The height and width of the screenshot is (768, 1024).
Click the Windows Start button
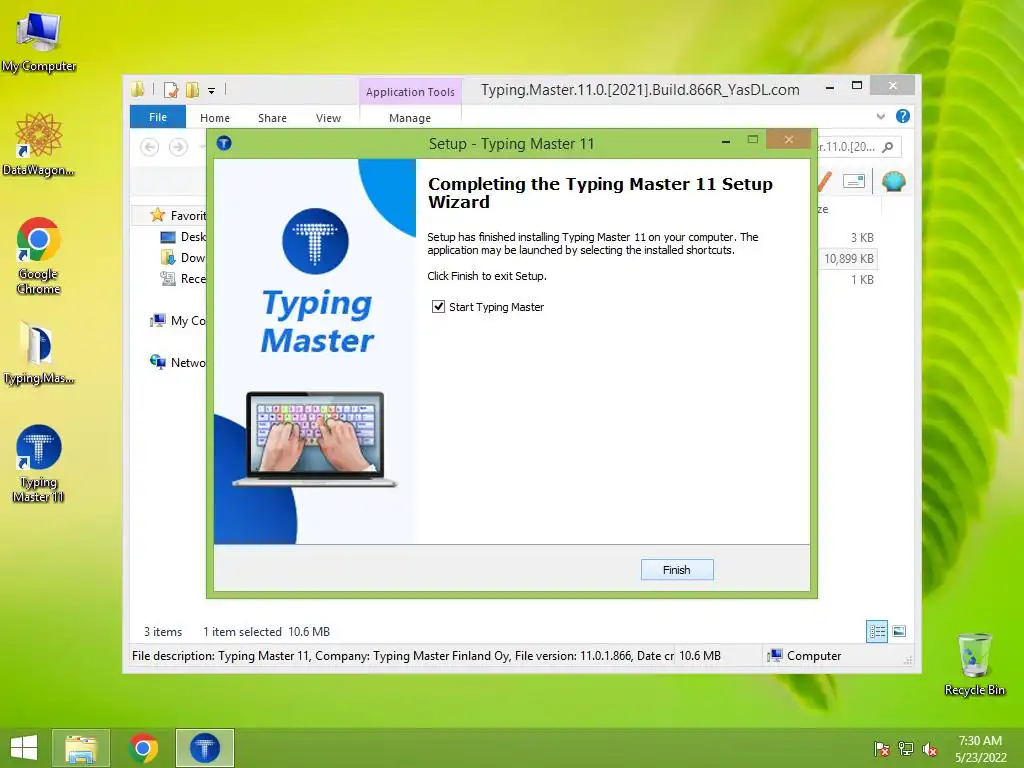[x=24, y=748]
